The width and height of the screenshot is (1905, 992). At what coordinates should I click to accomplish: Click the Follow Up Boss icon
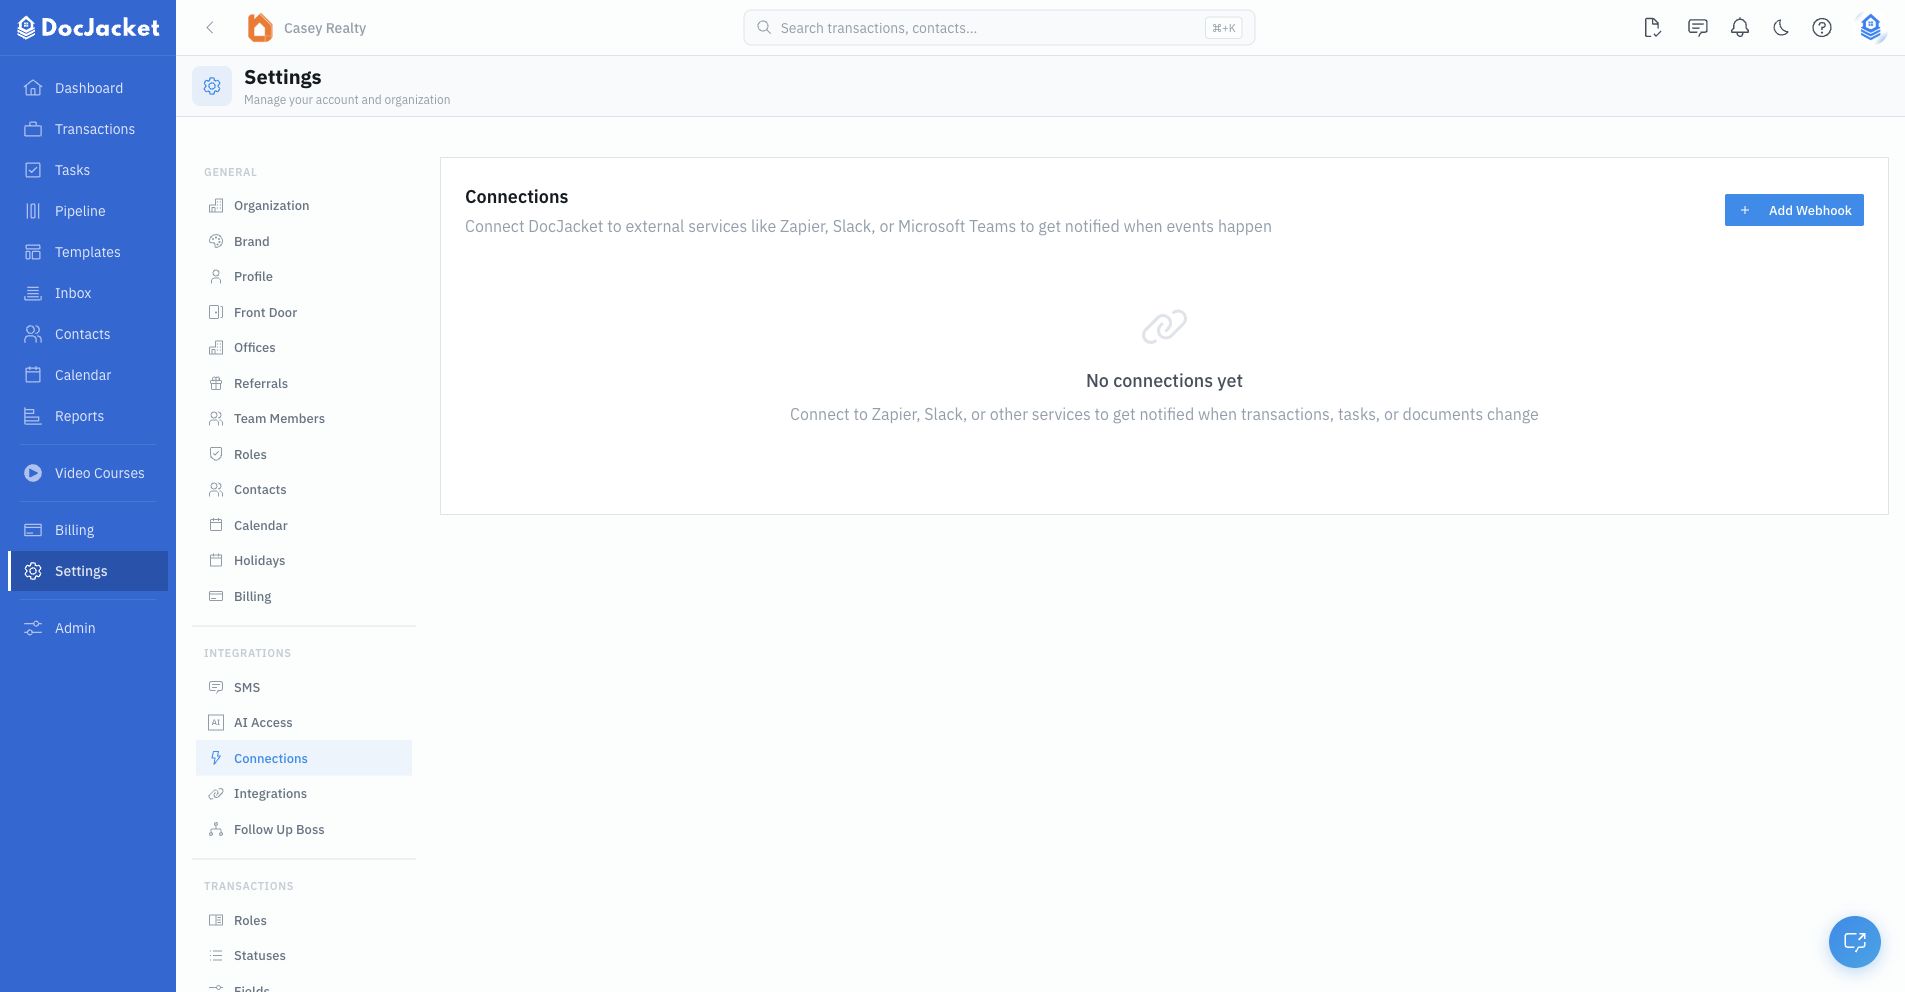[216, 829]
